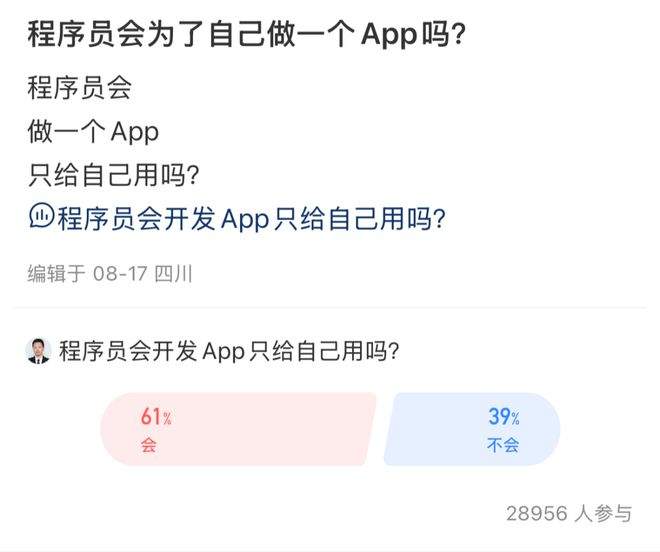Click the divider line above the poll
Image resolution: width=660 pixels, height=552 pixels.
[330, 307]
